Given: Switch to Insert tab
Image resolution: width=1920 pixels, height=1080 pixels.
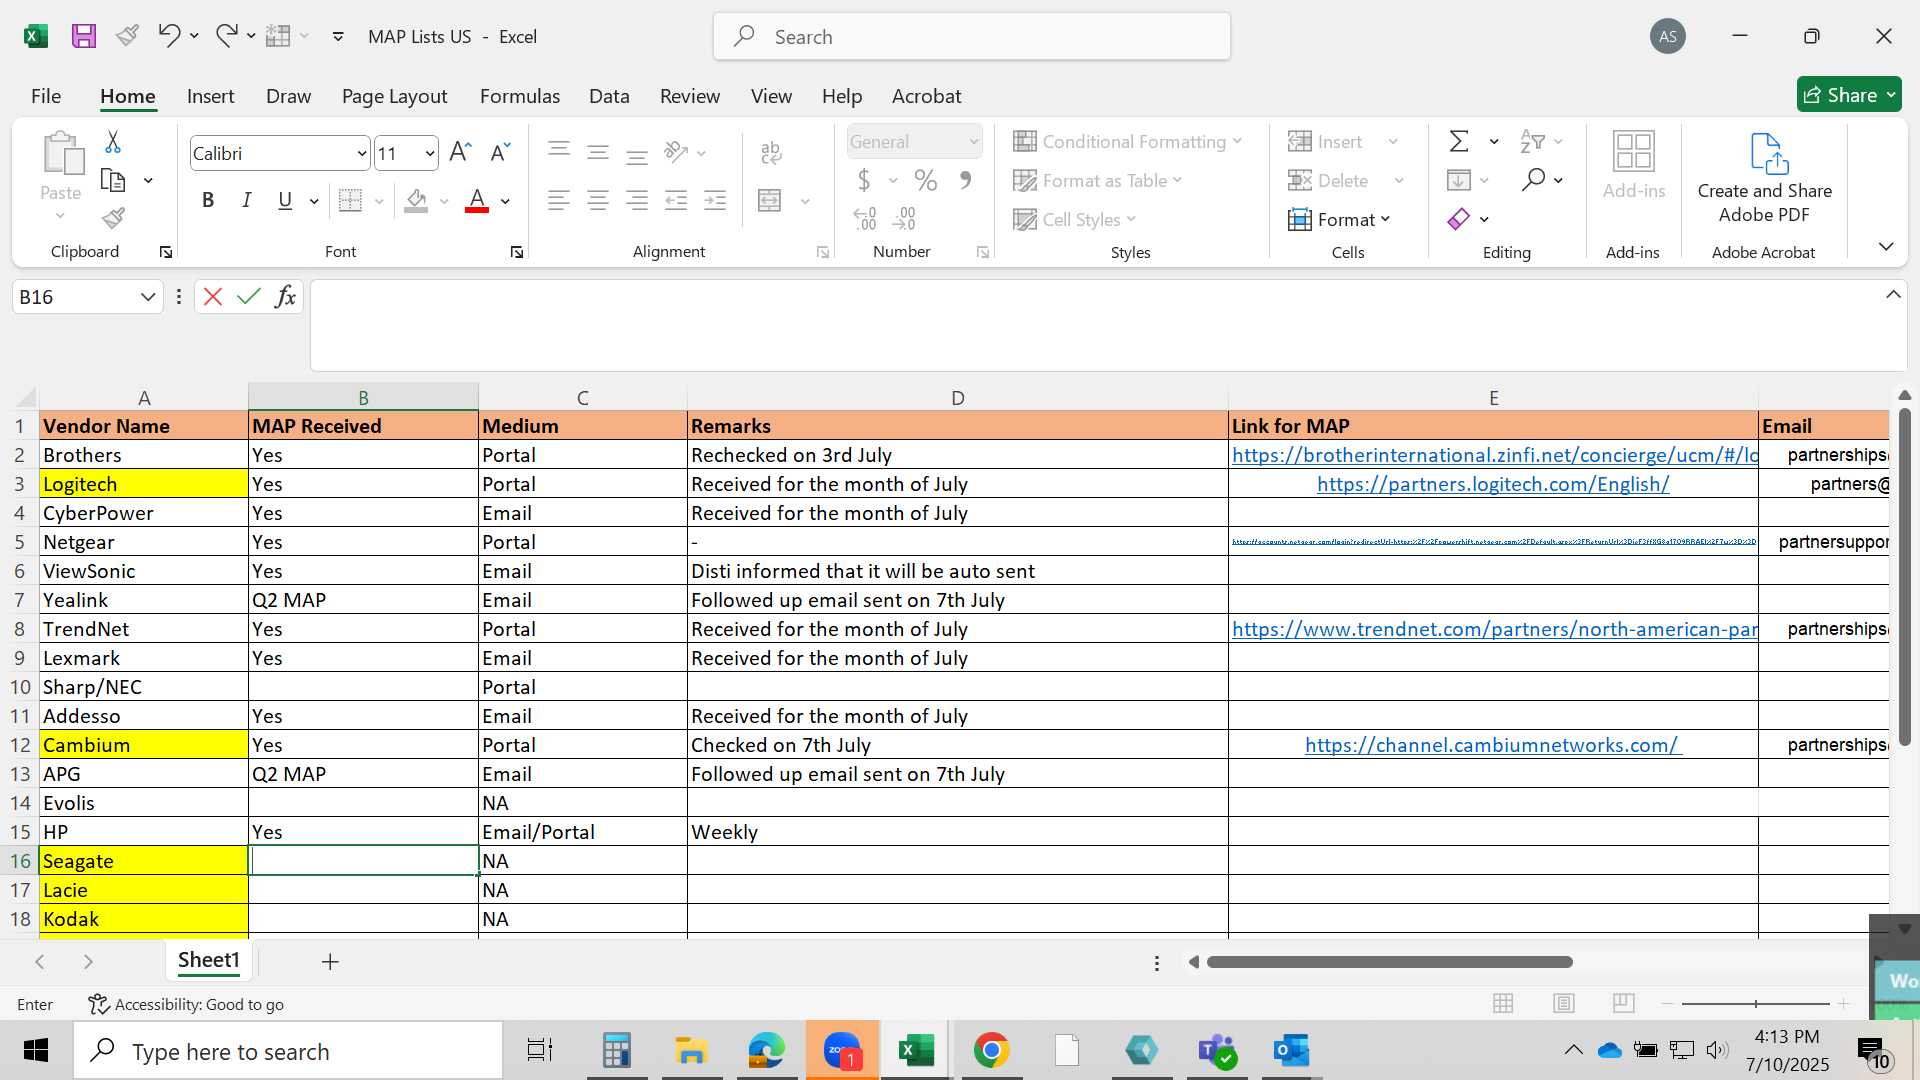Looking at the screenshot, I should [210, 96].
